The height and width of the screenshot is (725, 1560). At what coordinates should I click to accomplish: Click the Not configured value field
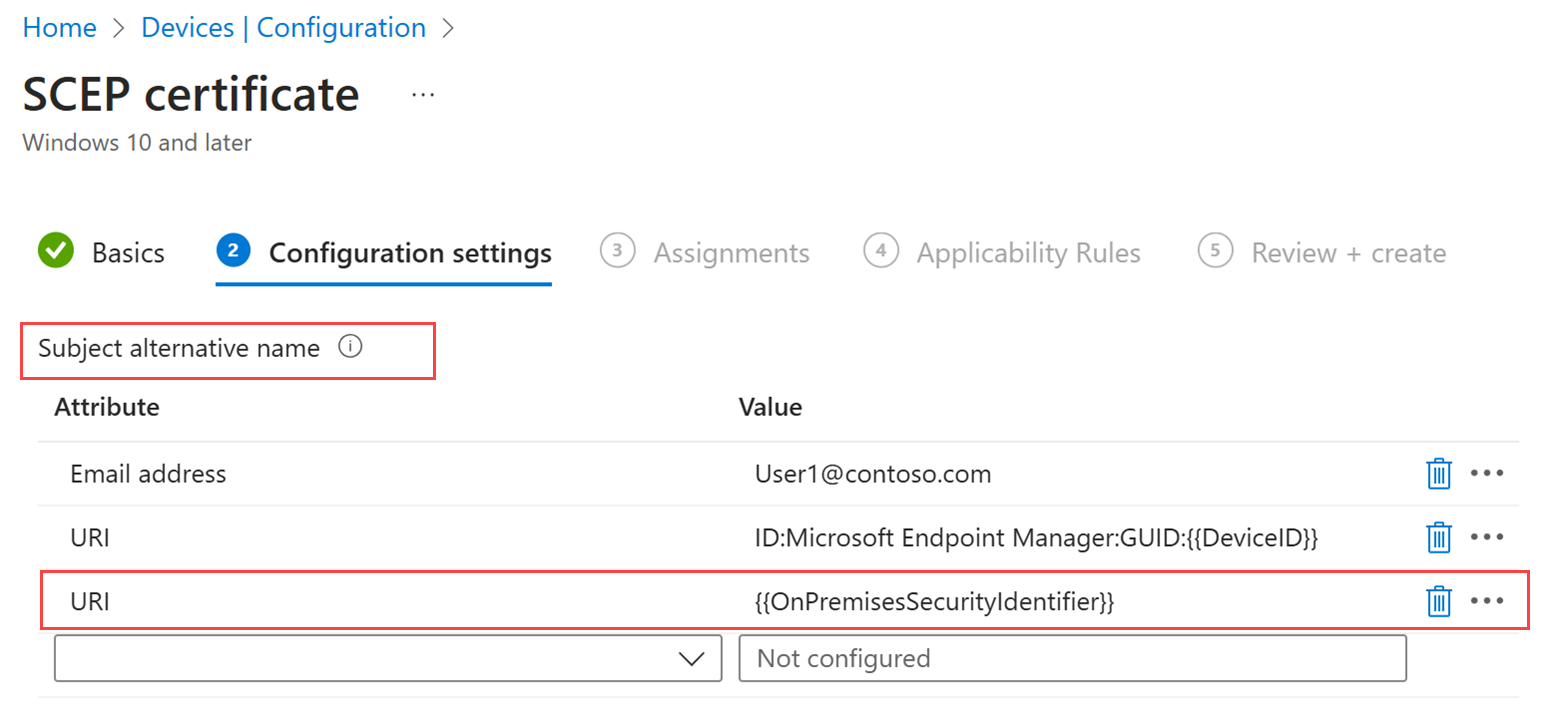coord(1070,658)
